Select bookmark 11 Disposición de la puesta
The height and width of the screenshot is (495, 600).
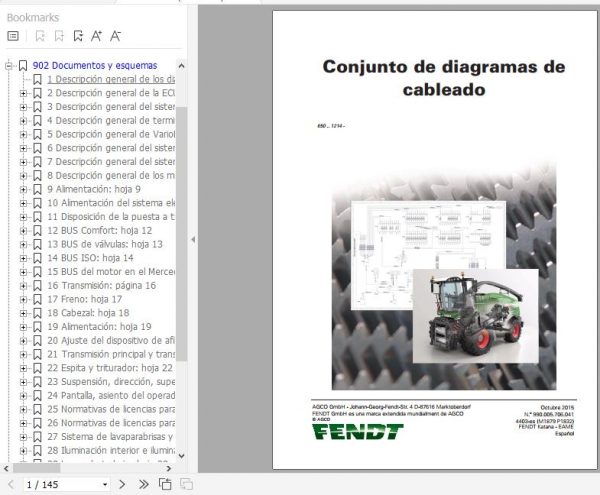pyautogui.click(x=111, y=217)
